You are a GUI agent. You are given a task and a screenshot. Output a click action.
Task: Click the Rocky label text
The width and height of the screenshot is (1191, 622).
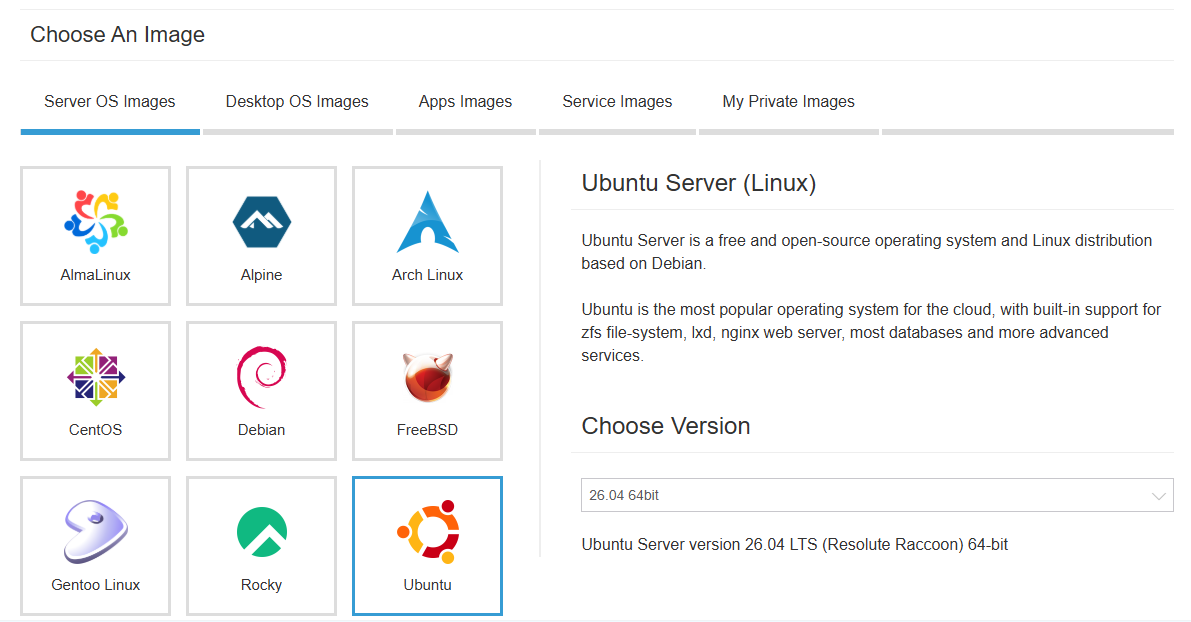(261, 585)
